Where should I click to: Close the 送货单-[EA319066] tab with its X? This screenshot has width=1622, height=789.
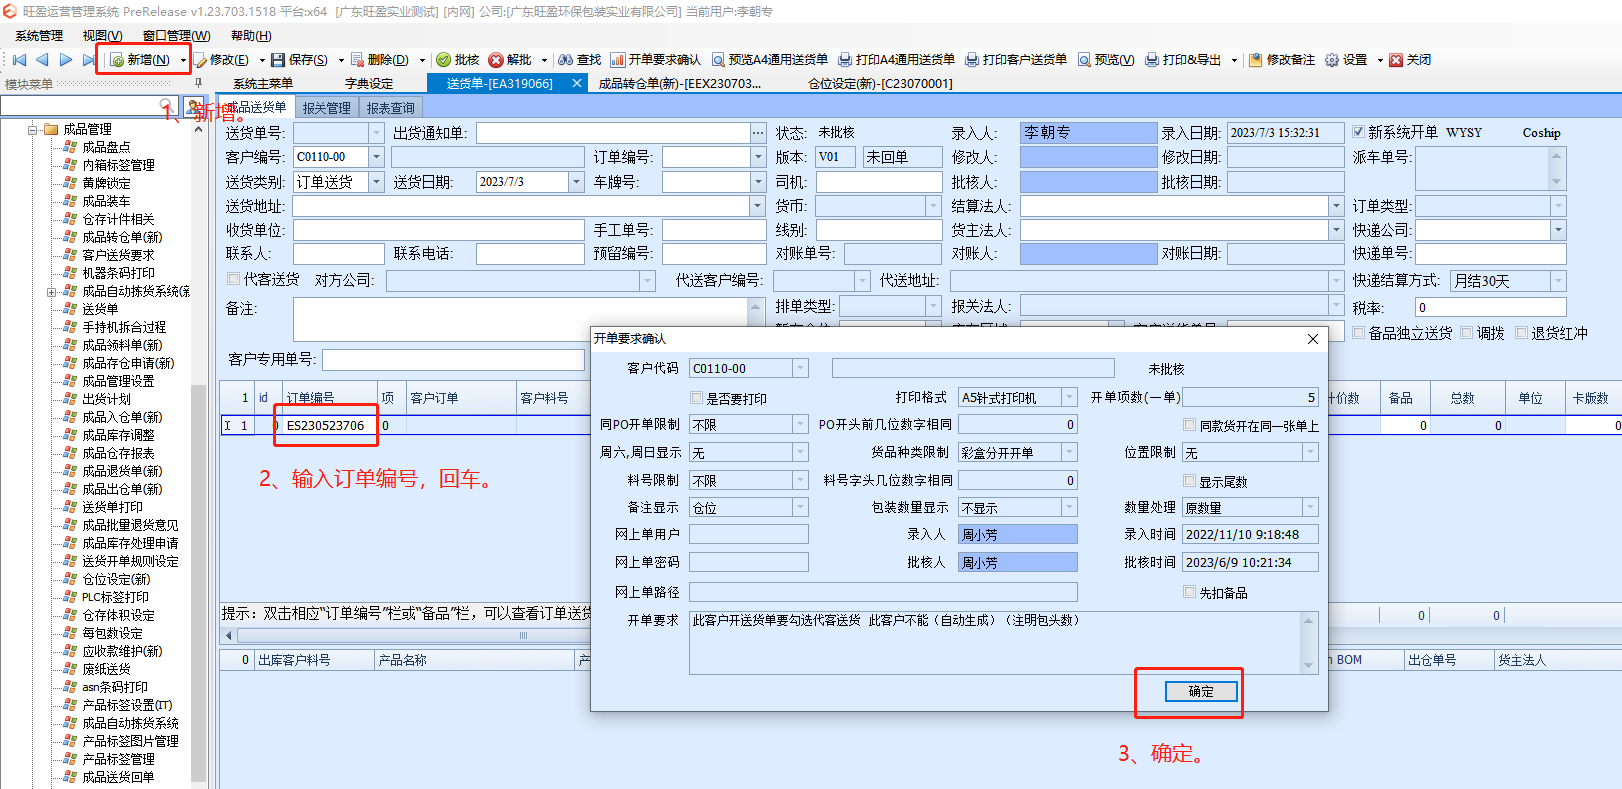click(577, 84)
